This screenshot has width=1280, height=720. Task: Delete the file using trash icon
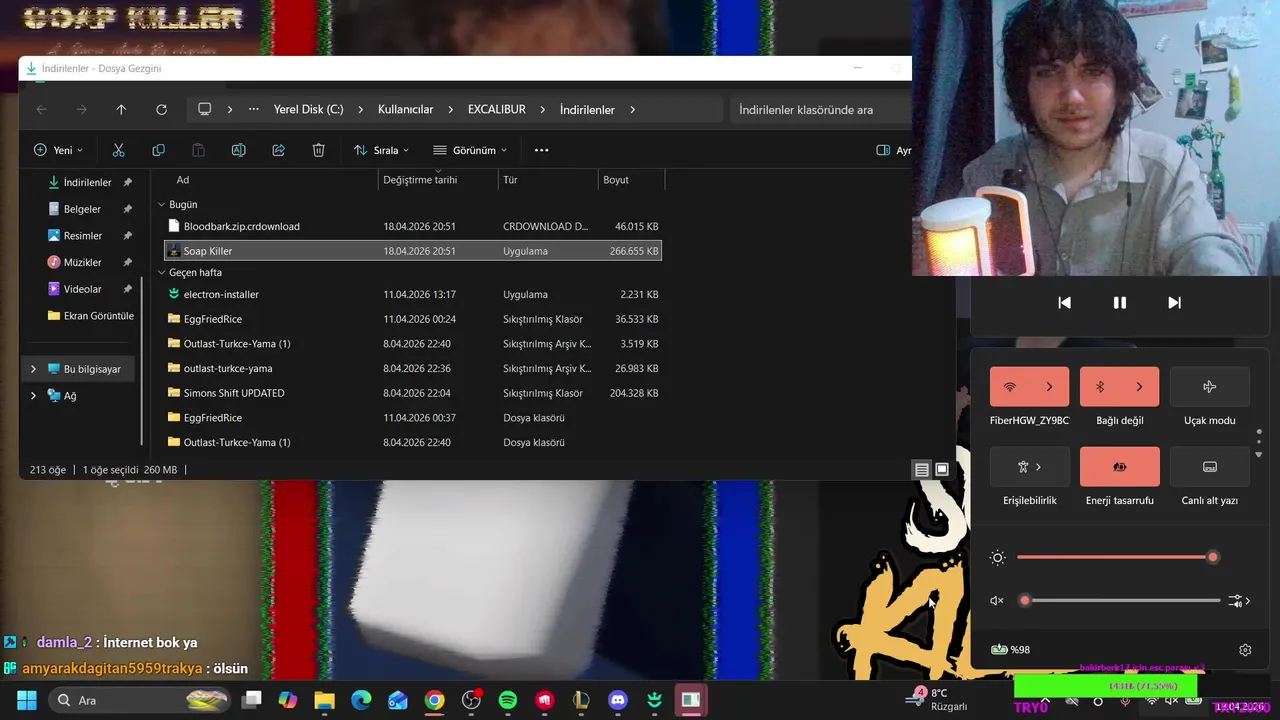(318, 150)
